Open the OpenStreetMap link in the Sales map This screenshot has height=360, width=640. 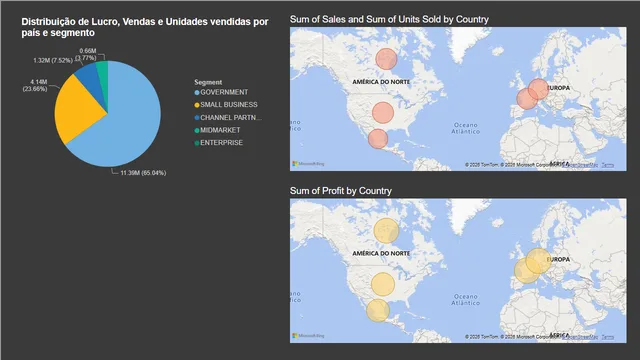pyautogui.click(x=580, y=165)
